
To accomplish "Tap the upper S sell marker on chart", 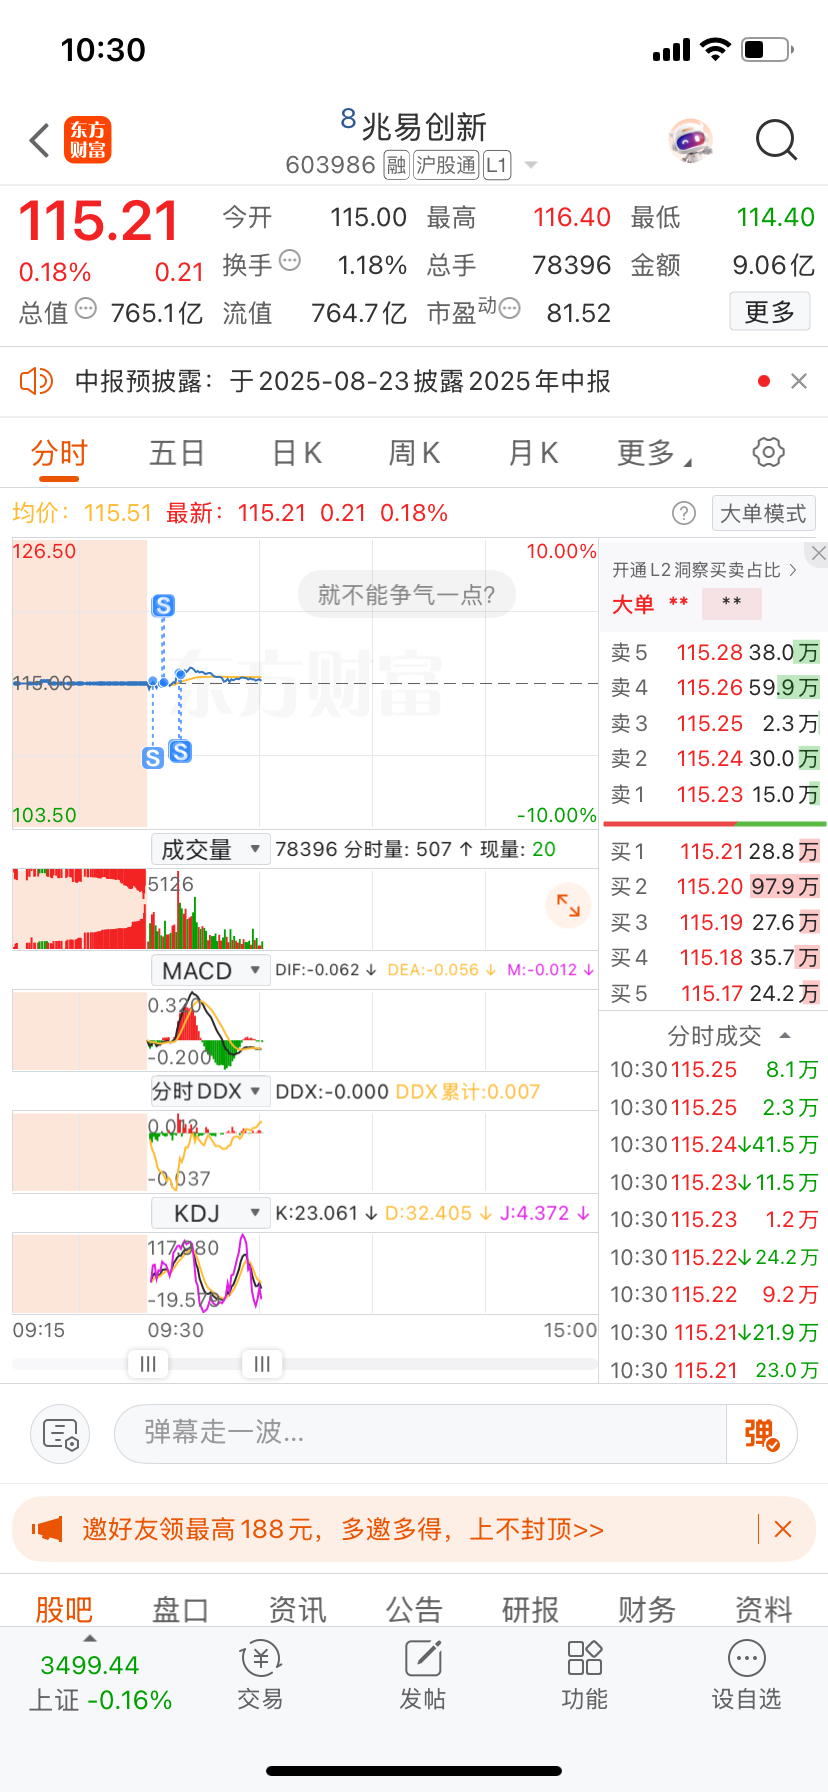I will coord(163,605).
